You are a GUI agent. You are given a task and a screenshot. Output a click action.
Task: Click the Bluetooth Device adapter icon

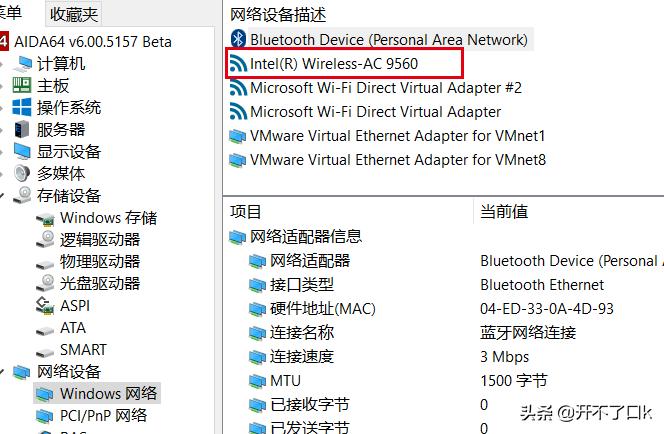pyautogui.click(x=238, y=40)
